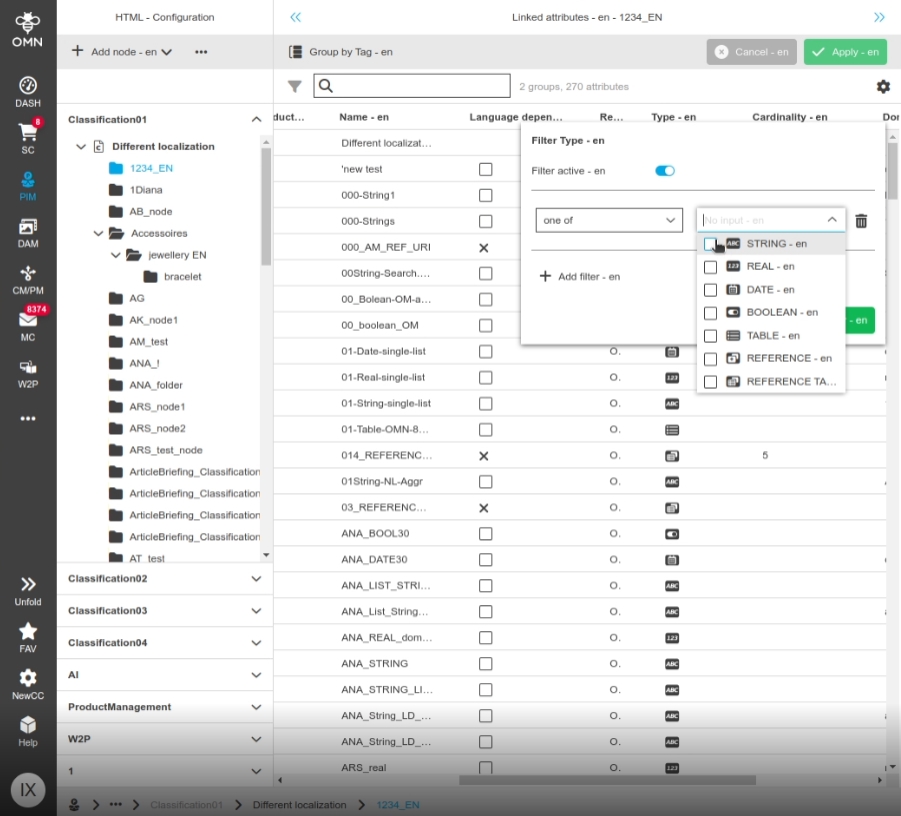
Task: Click the OMN bee logo
Action: pos(28,30)
